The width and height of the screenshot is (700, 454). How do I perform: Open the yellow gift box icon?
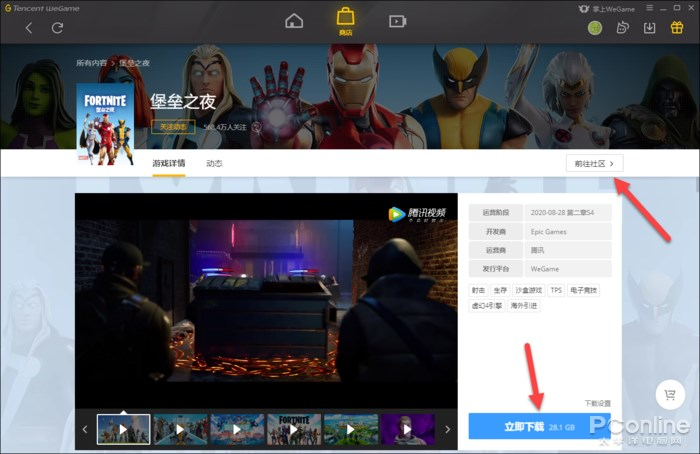click(677, 28)
